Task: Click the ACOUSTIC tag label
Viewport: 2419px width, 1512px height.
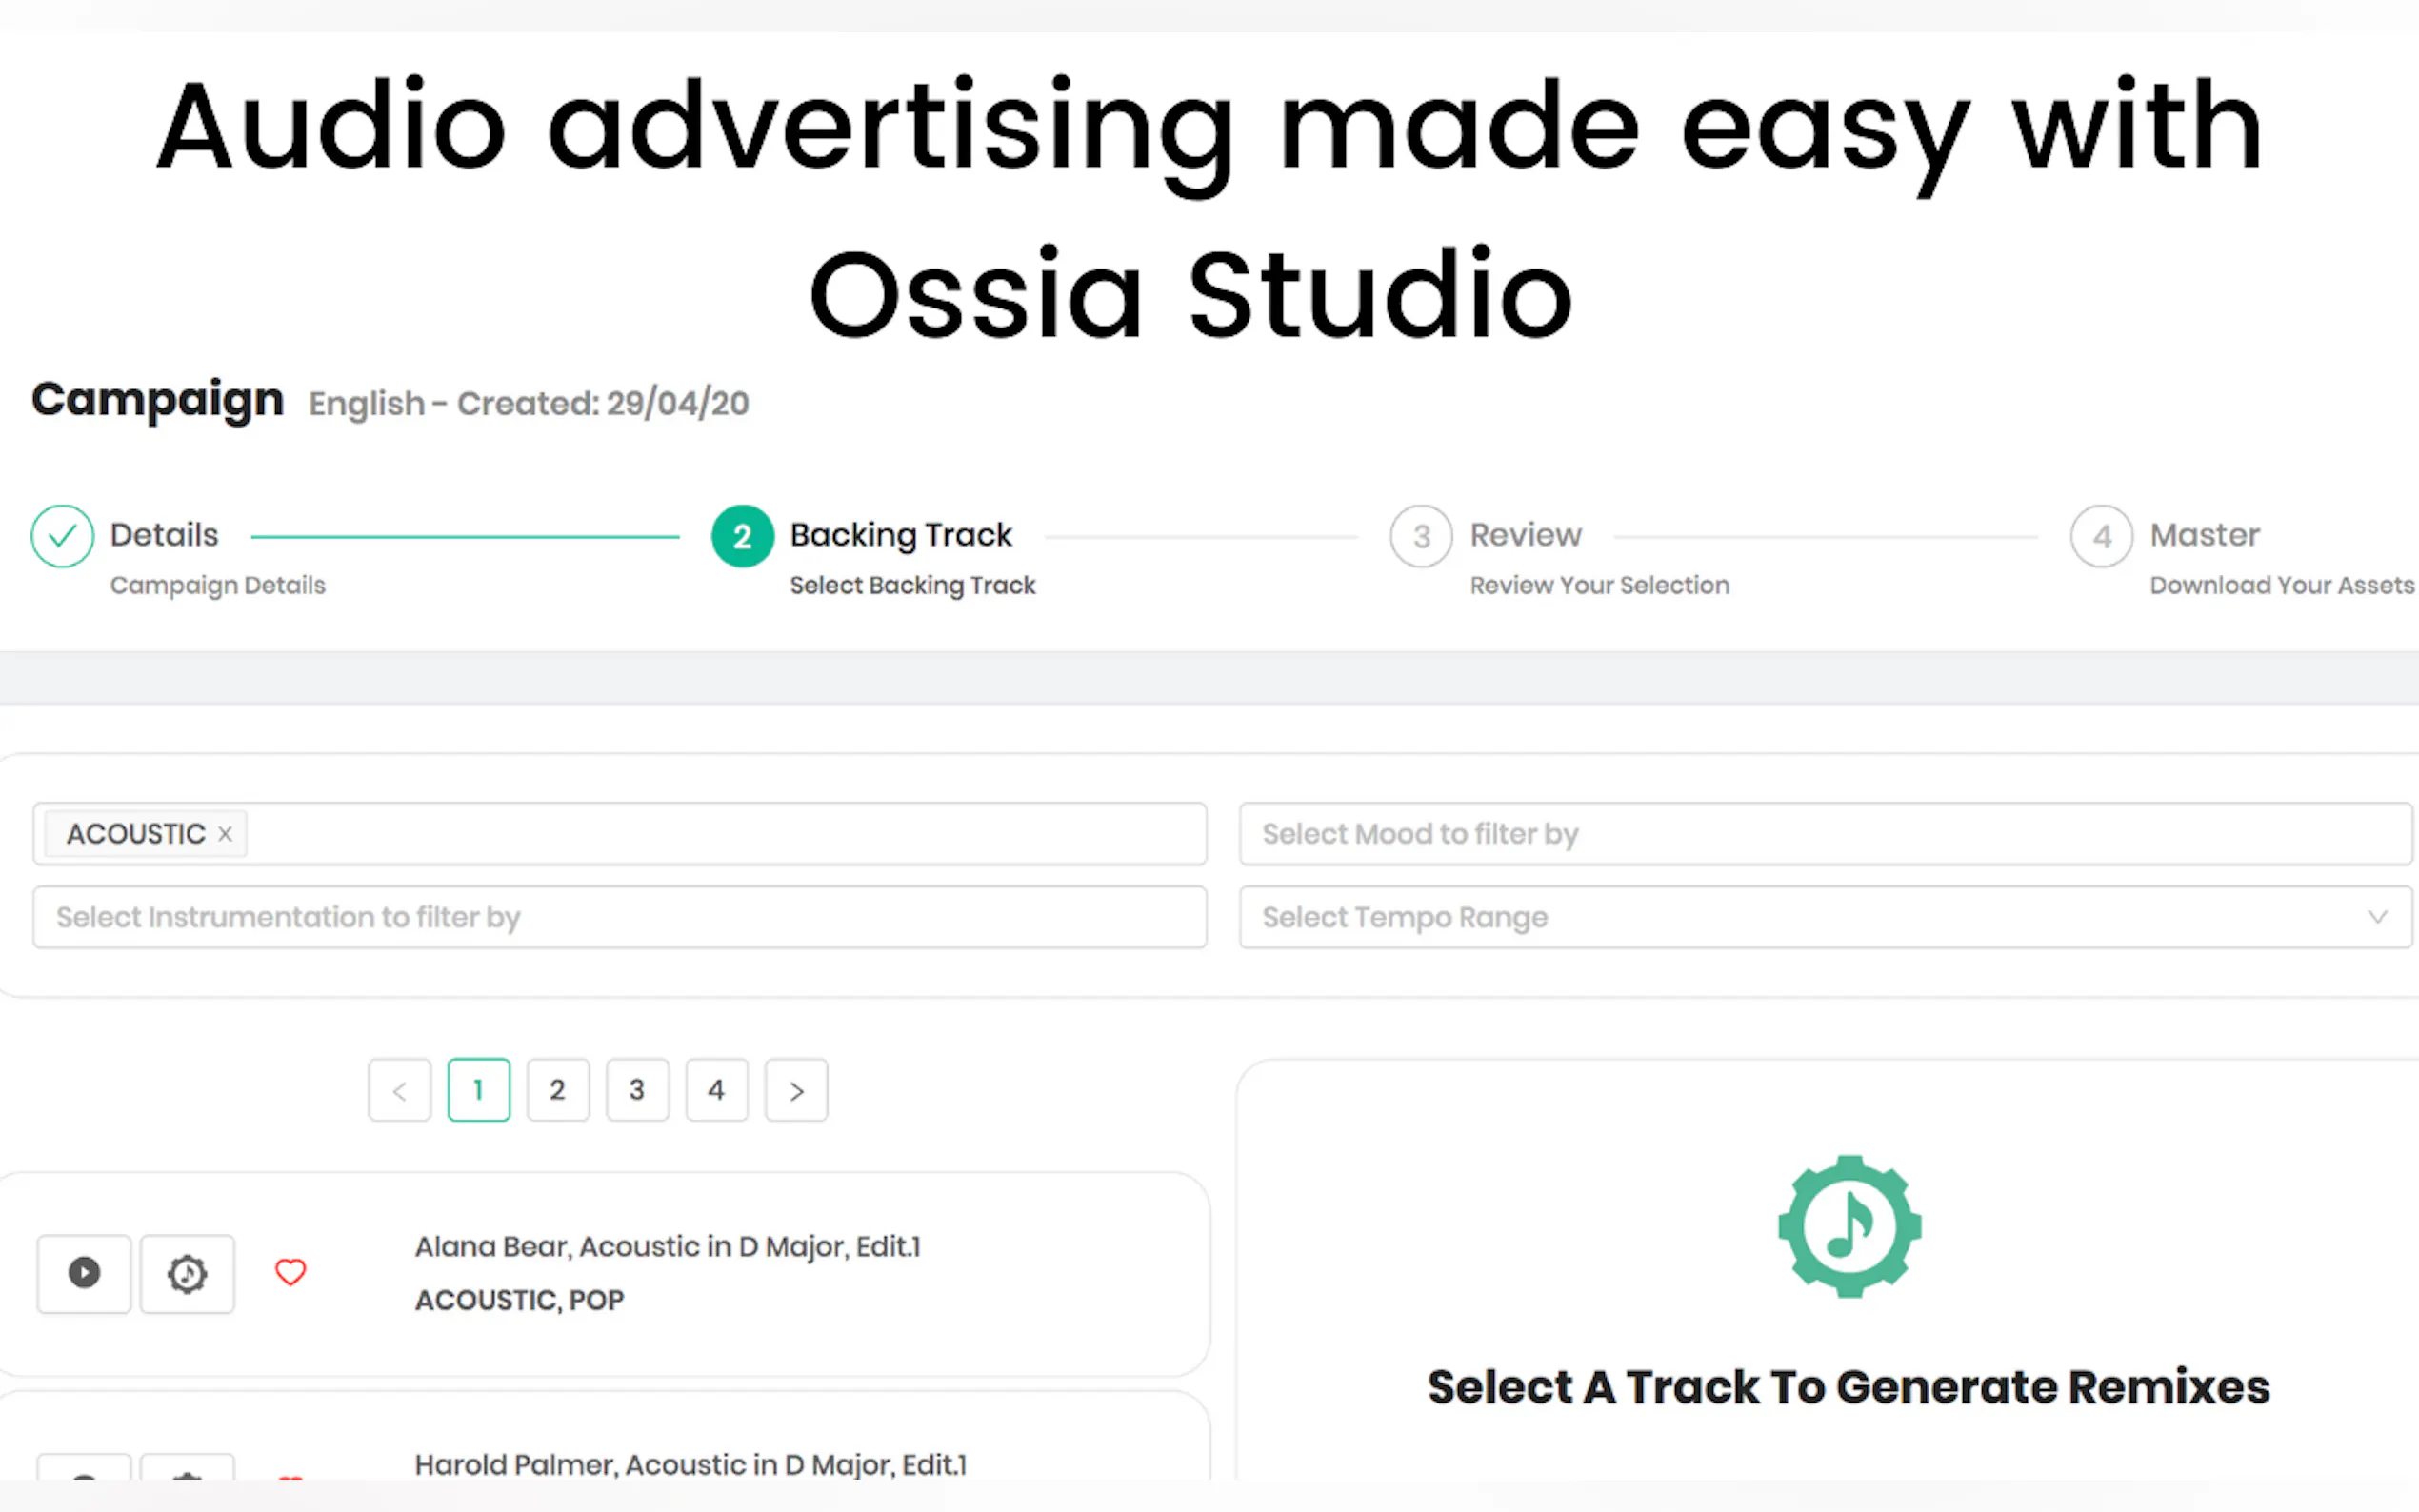Action: tap(136, 834)
